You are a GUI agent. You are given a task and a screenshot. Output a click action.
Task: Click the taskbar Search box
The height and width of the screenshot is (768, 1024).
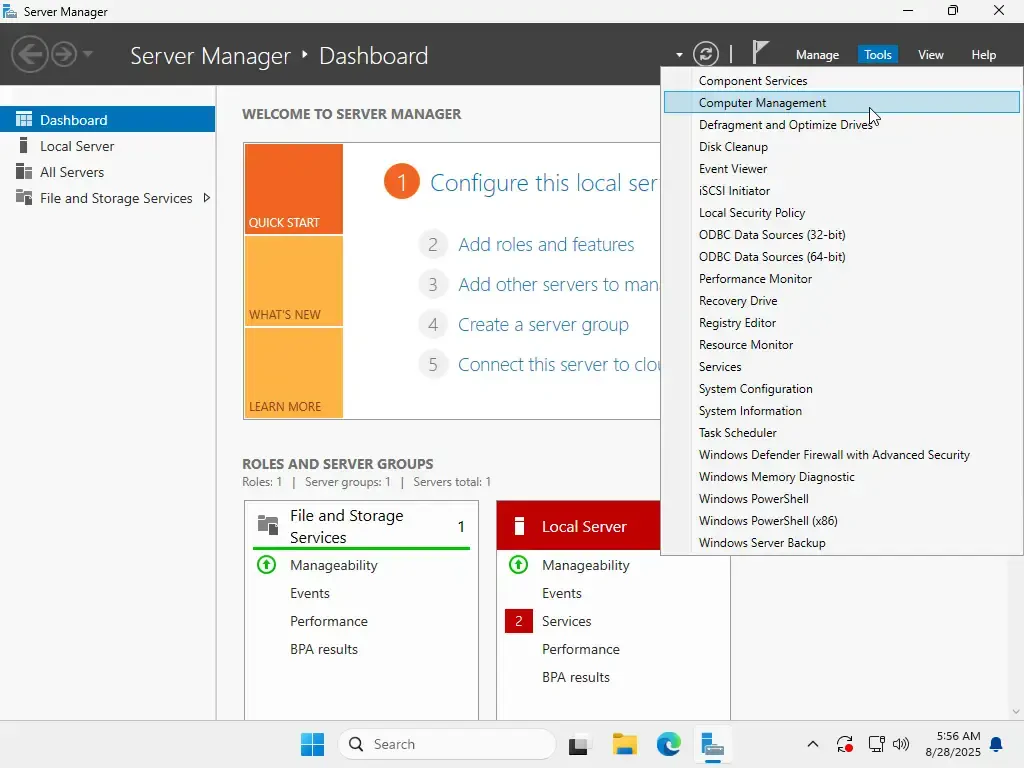(x=447, y=744)
